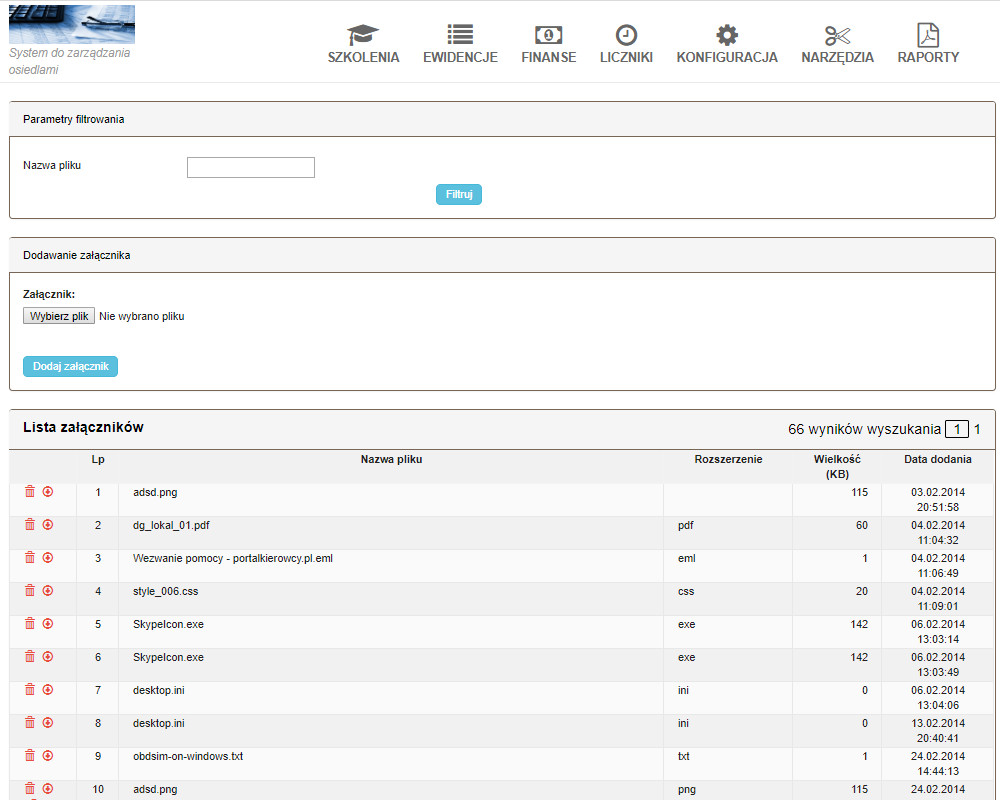Delete the dg_lokal_01.pdf attachment
The height and width of the screenshot is (800, 1000).
pos(30,525)
